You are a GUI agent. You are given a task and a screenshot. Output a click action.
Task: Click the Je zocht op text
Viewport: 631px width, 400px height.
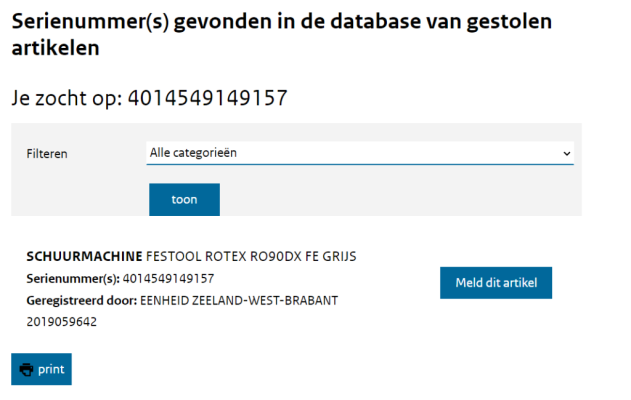[x=67, y=98]
